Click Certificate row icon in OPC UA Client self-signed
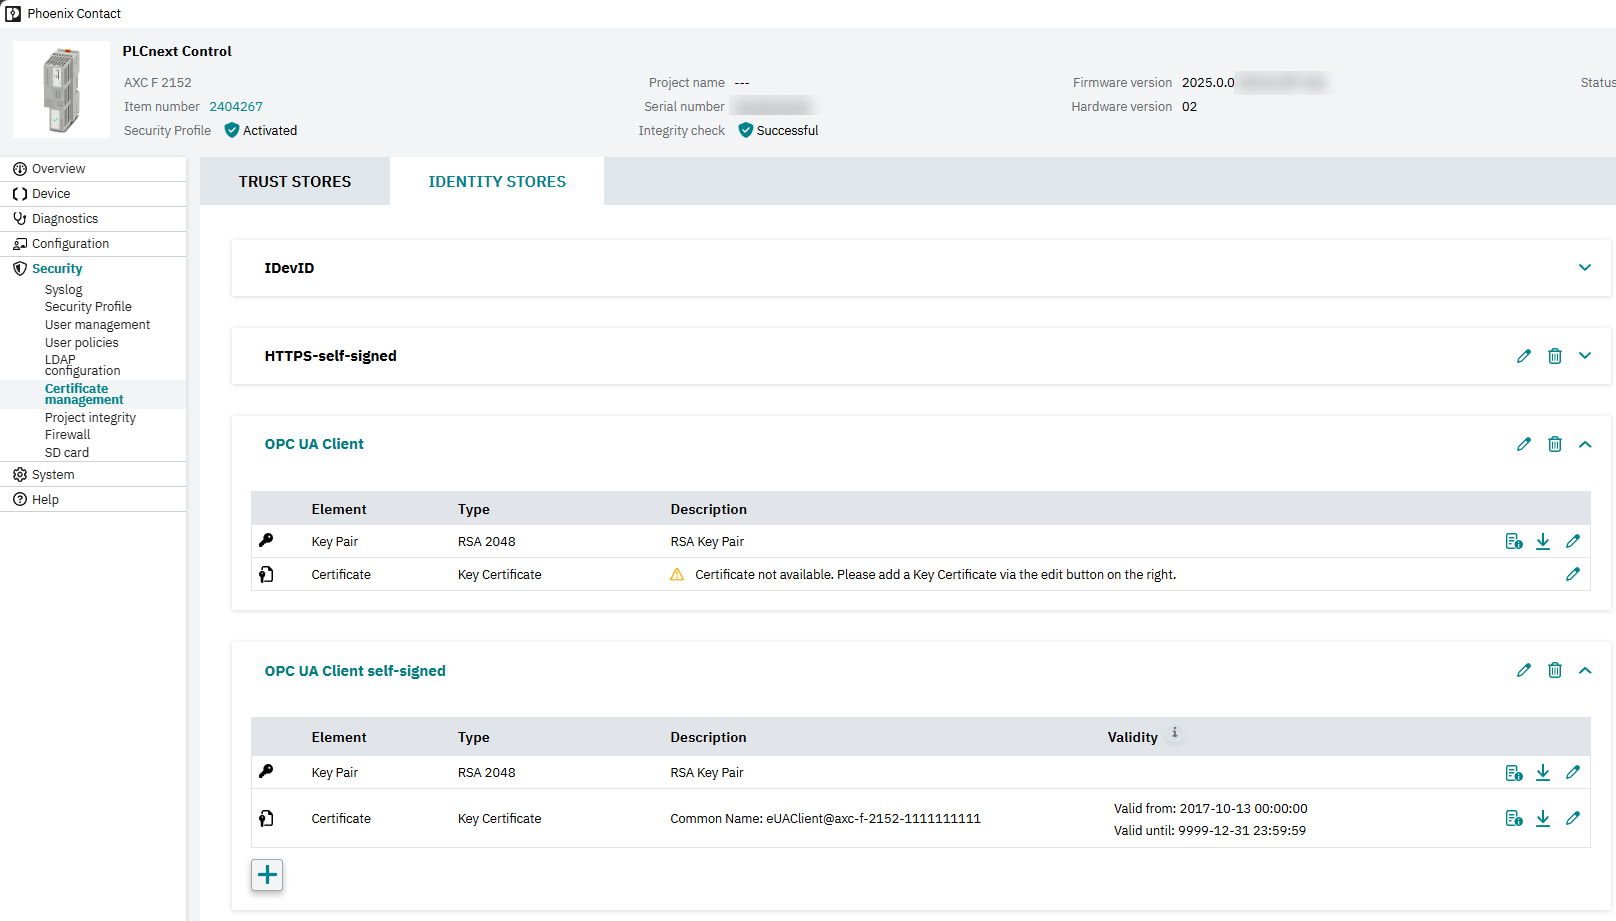This screenshot has height=921, width=1616. 266,818
